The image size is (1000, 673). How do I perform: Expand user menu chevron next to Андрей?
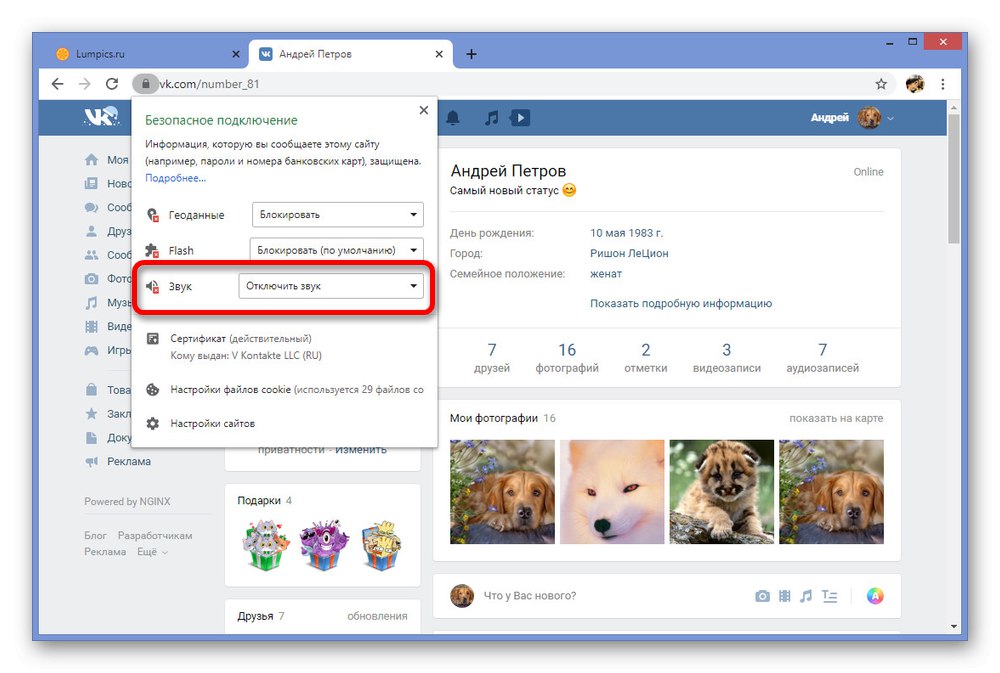890,118
